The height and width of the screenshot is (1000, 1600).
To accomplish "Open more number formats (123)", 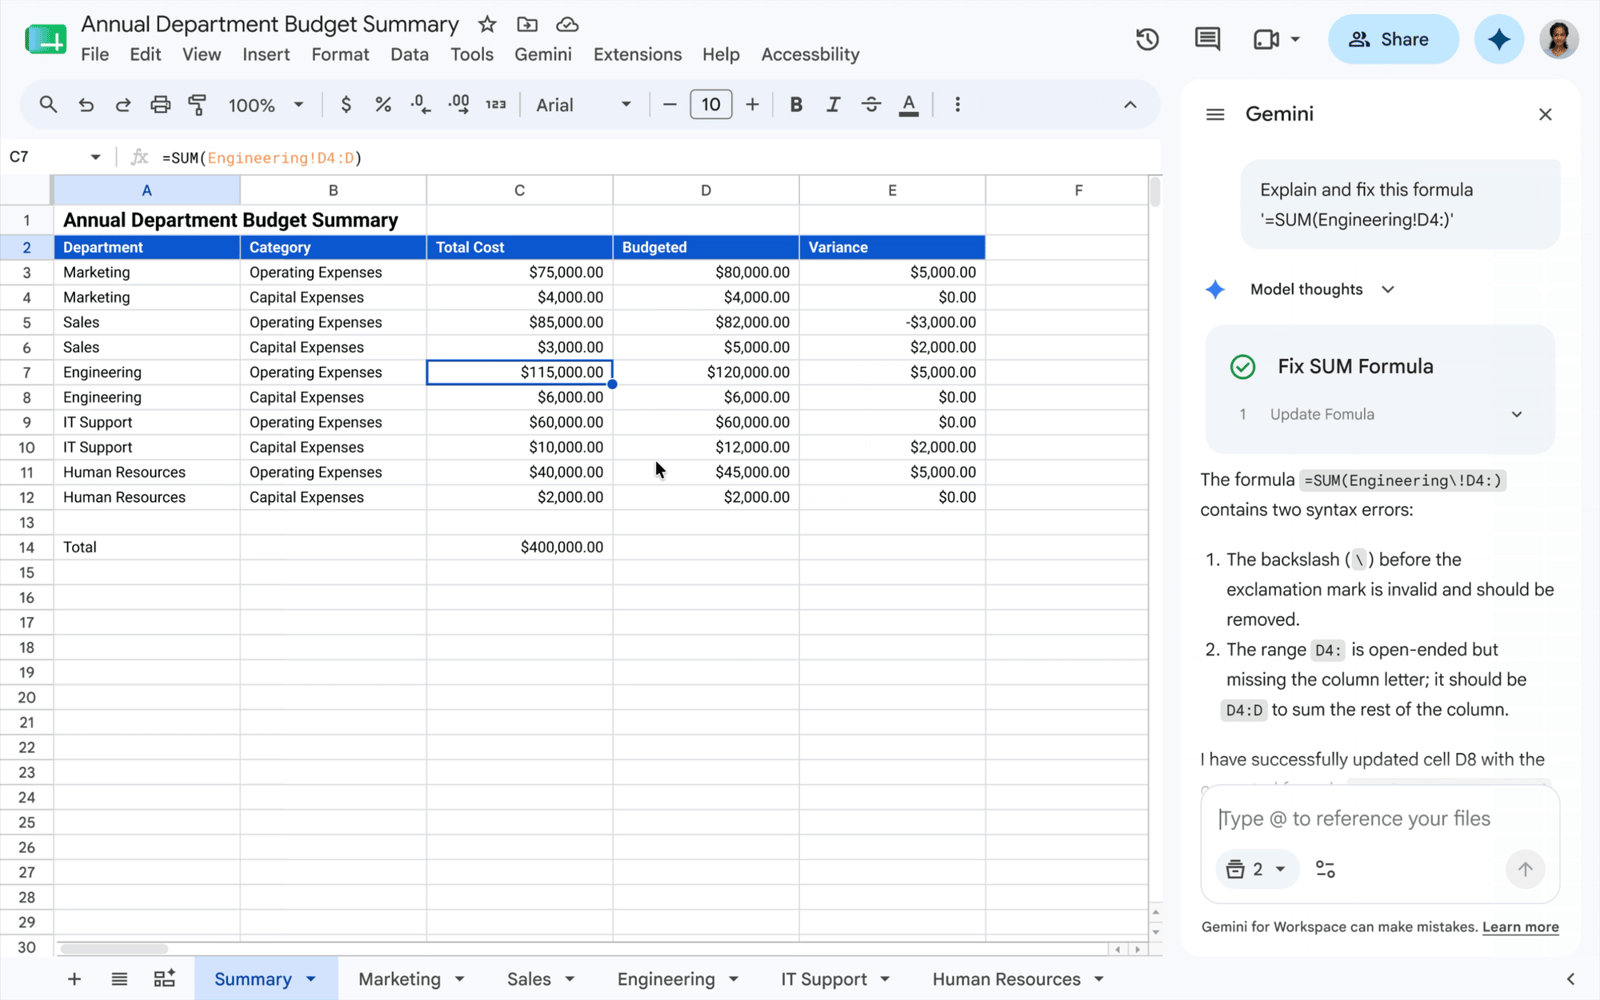I will click(496, 104).
